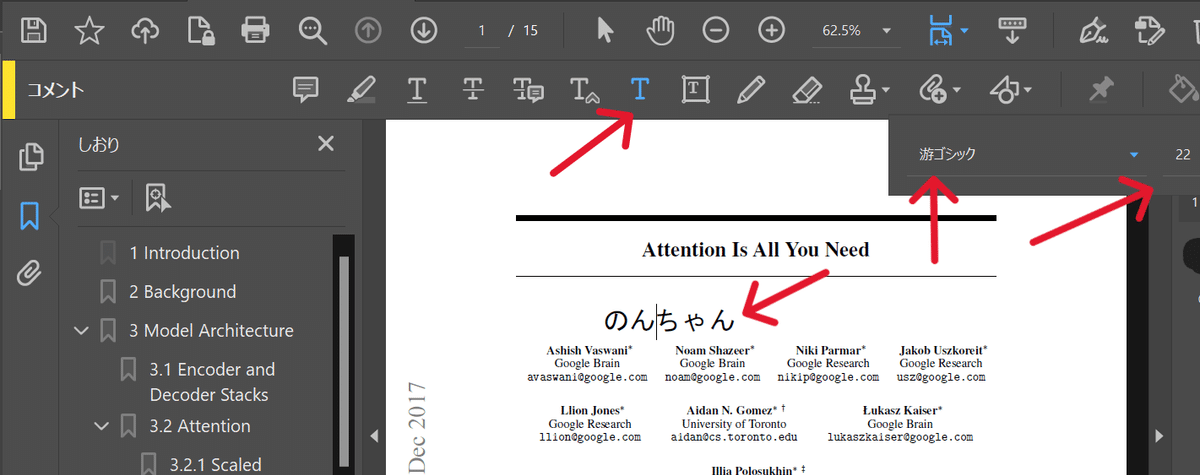This screenshot has height=475, width=1200.
Task: Select the replace-text note tool
Action: coord(528,90)
